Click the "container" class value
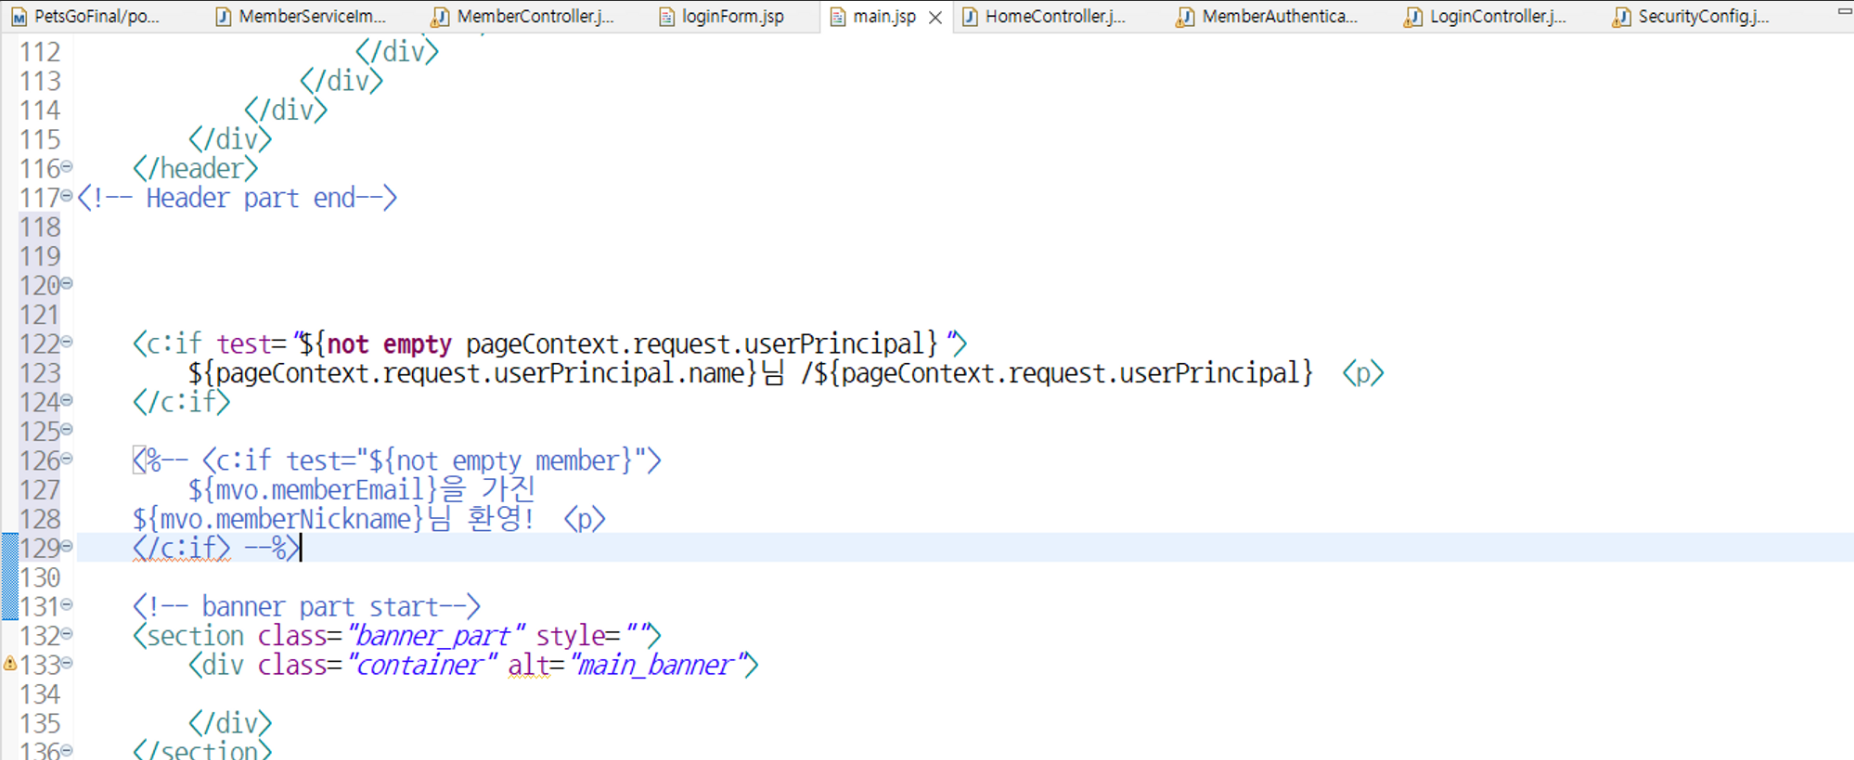 (422, 666)
